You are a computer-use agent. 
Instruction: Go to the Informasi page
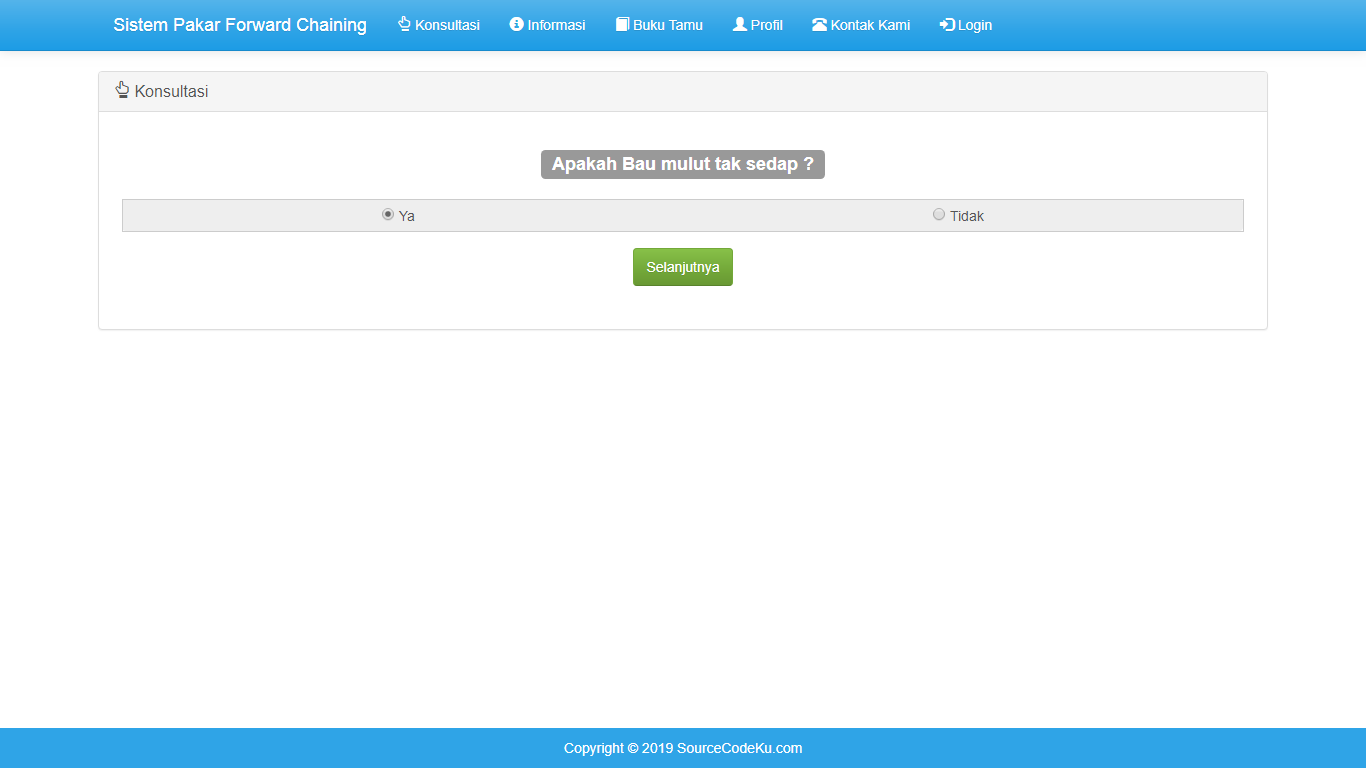point(548,25)
